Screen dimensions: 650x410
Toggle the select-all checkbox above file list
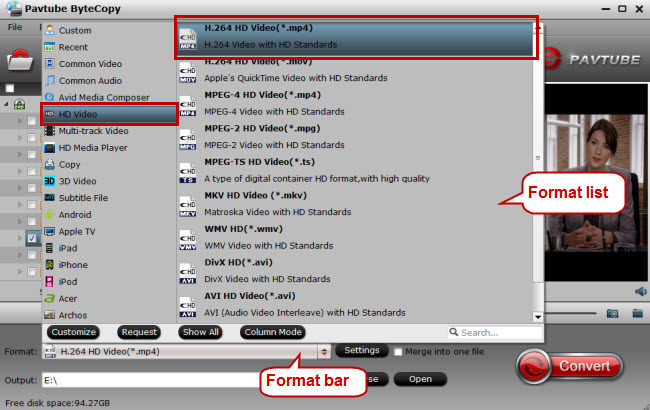click(x=10, y=88)
